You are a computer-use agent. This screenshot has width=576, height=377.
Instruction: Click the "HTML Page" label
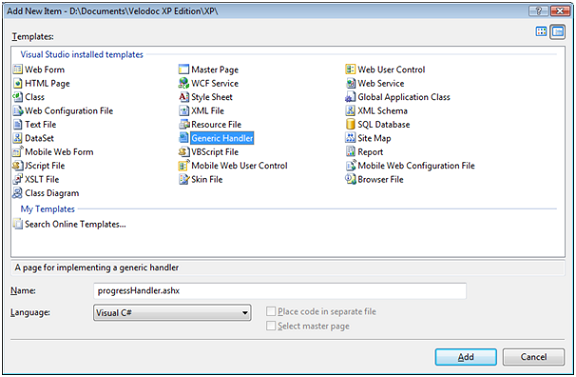point(47,83)
